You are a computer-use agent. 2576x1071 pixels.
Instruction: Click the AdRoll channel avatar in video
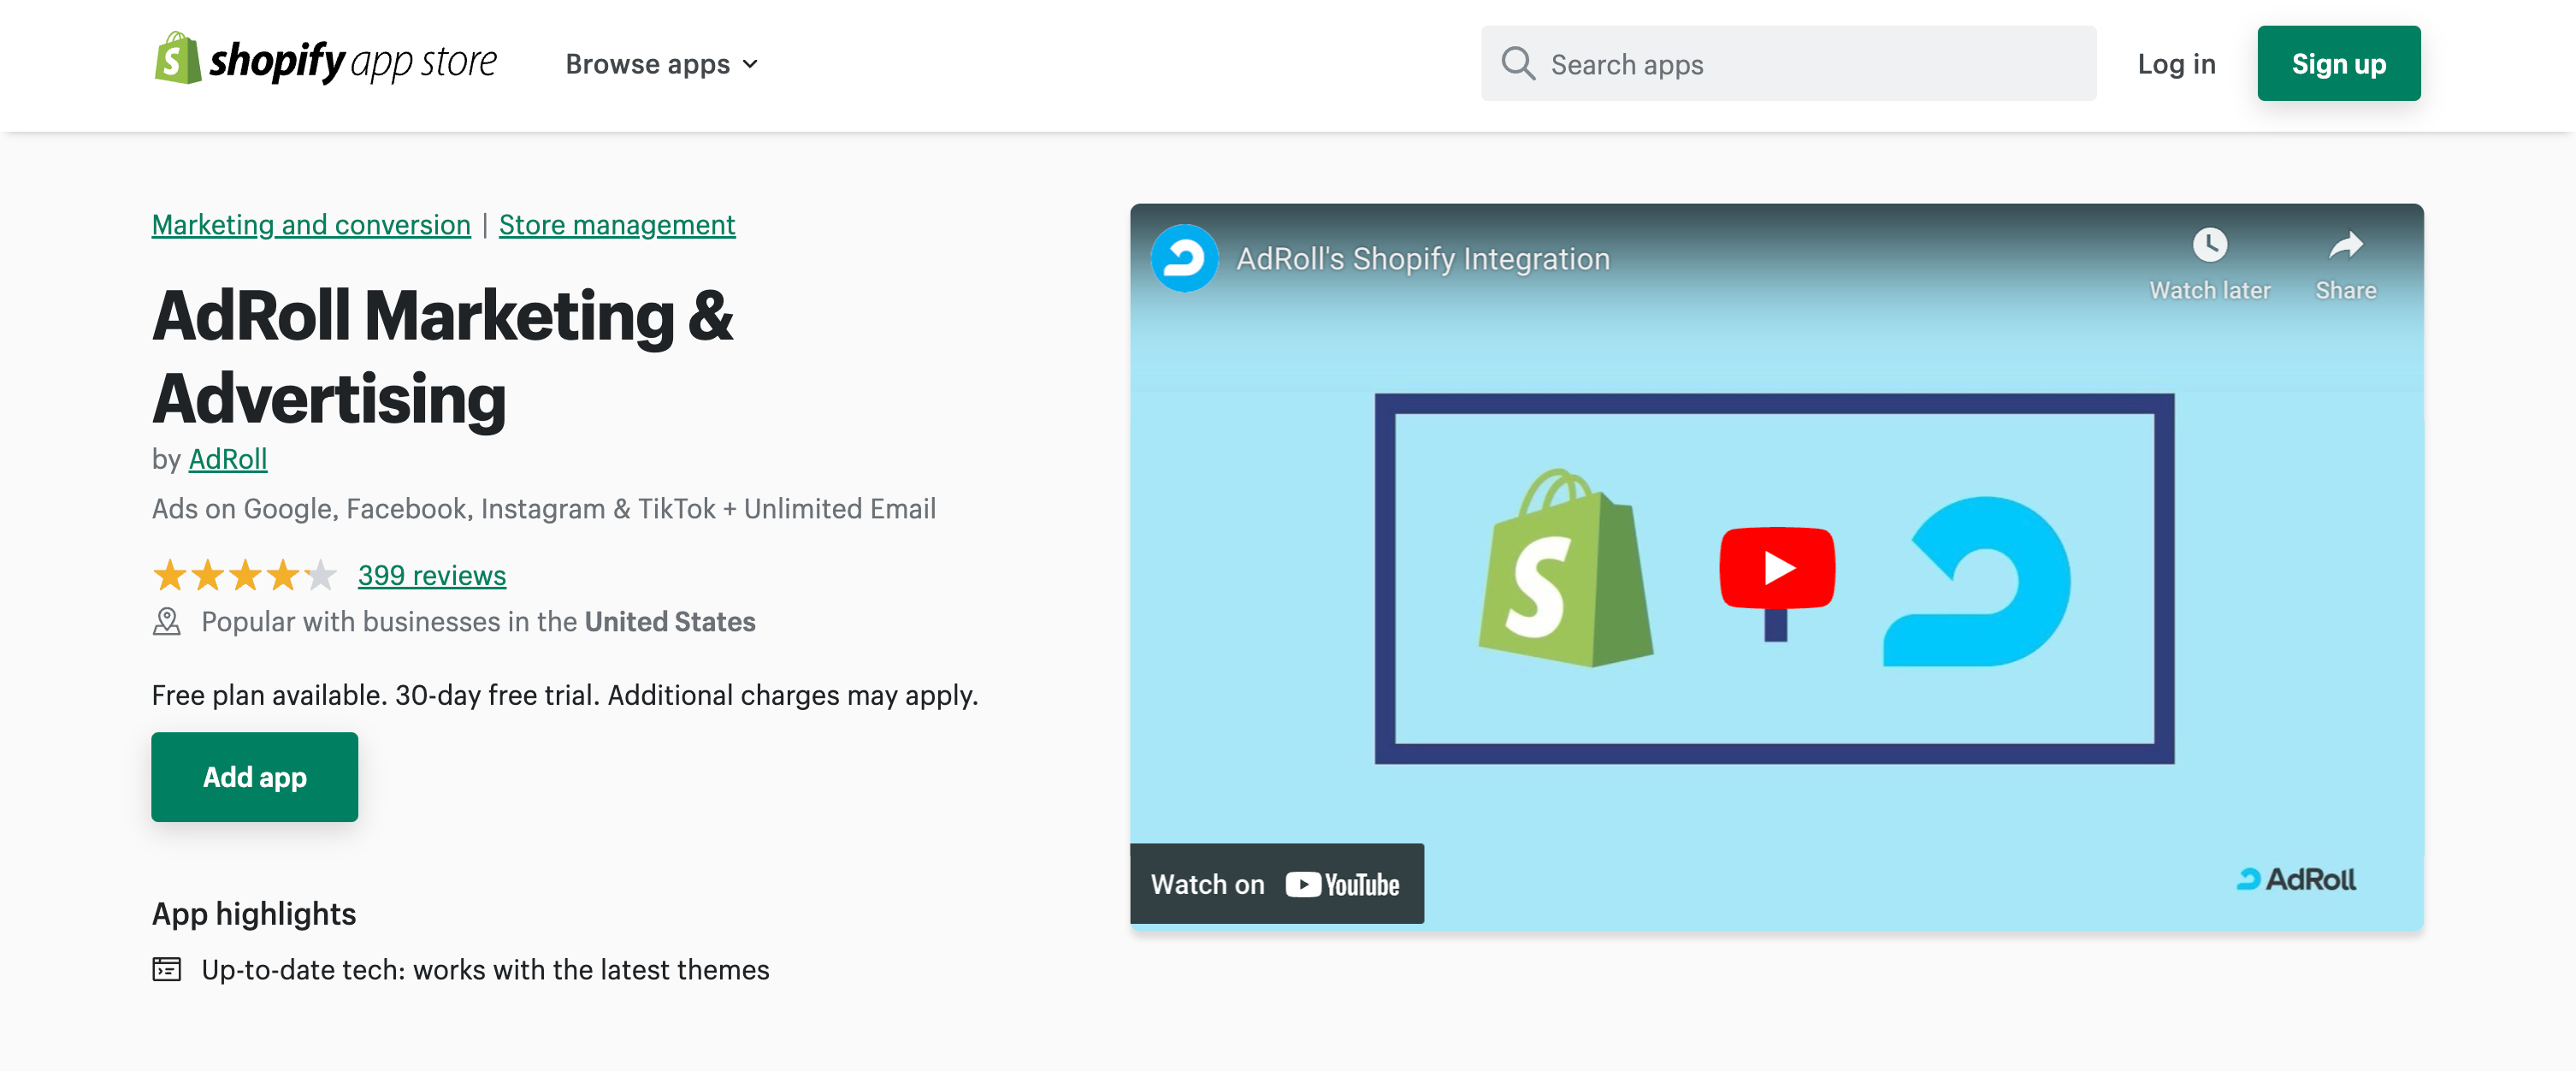pyautogui.click(x=1184, y=259)
